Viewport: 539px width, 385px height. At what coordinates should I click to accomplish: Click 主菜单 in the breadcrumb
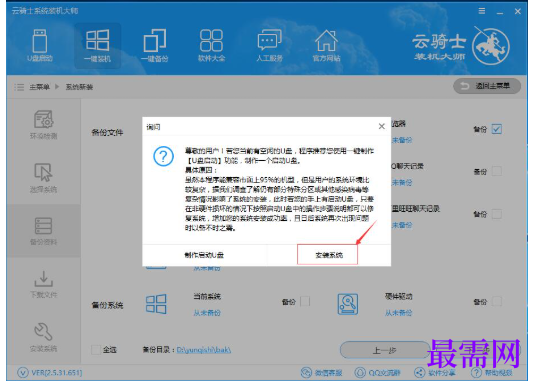point(39,87)
